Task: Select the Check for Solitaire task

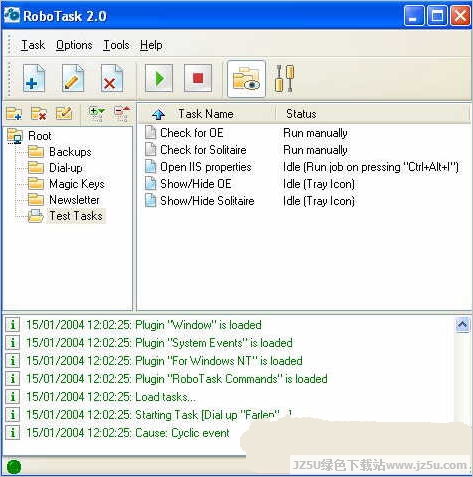Action: click(203, 150)
